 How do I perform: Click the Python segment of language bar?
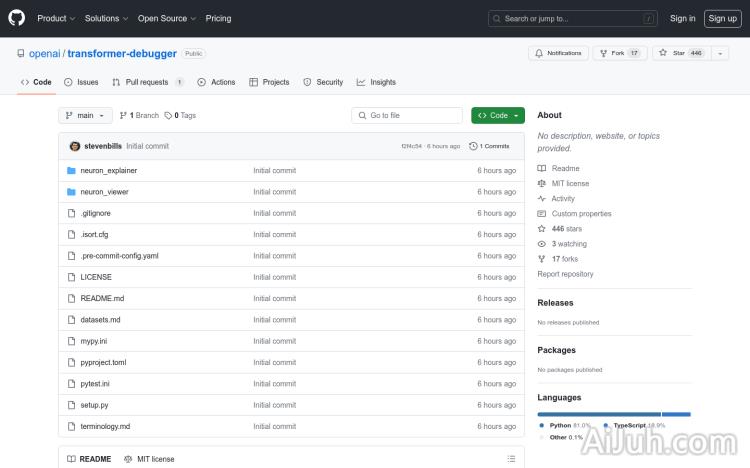(599, 414)
